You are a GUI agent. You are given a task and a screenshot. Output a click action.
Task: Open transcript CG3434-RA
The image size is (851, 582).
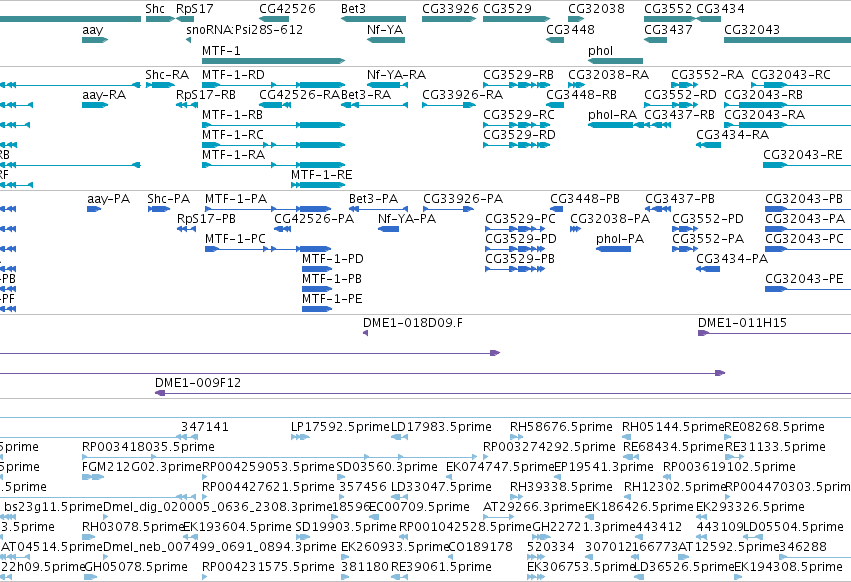708,145
